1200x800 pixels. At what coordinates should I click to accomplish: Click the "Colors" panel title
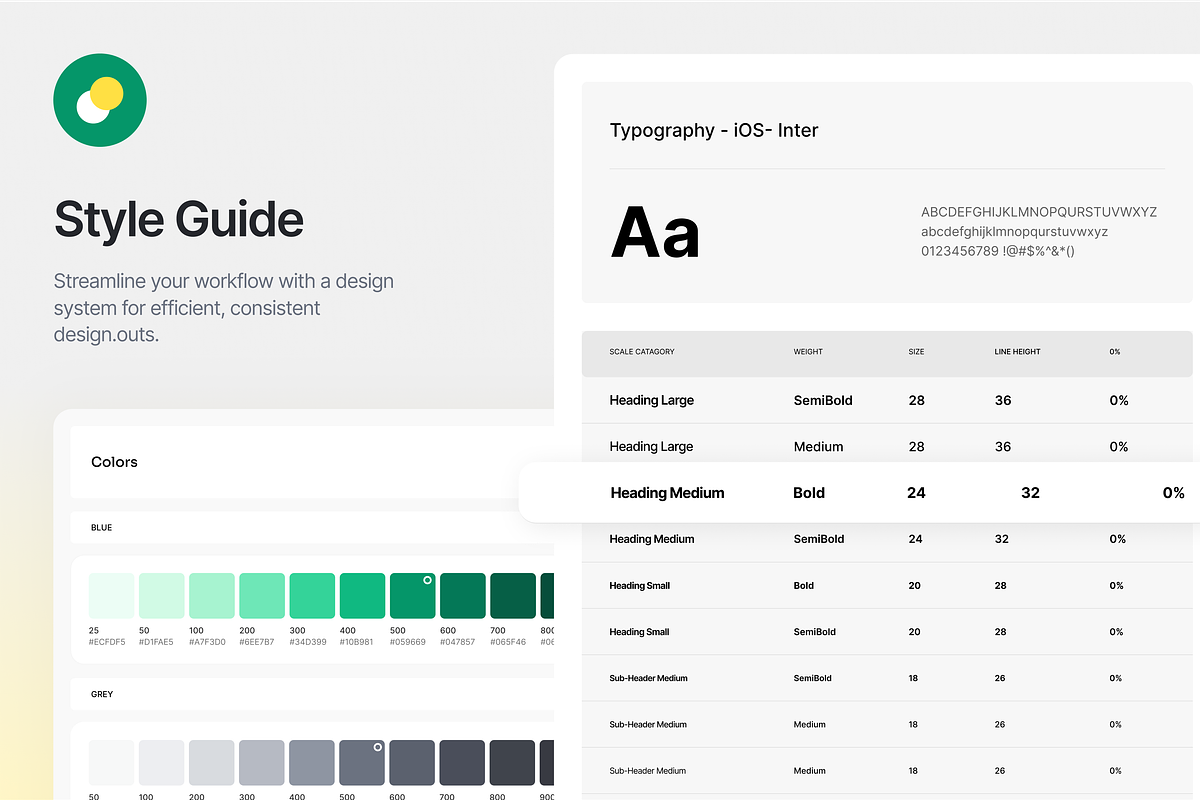pyautogui.click(x=114, y=462)
